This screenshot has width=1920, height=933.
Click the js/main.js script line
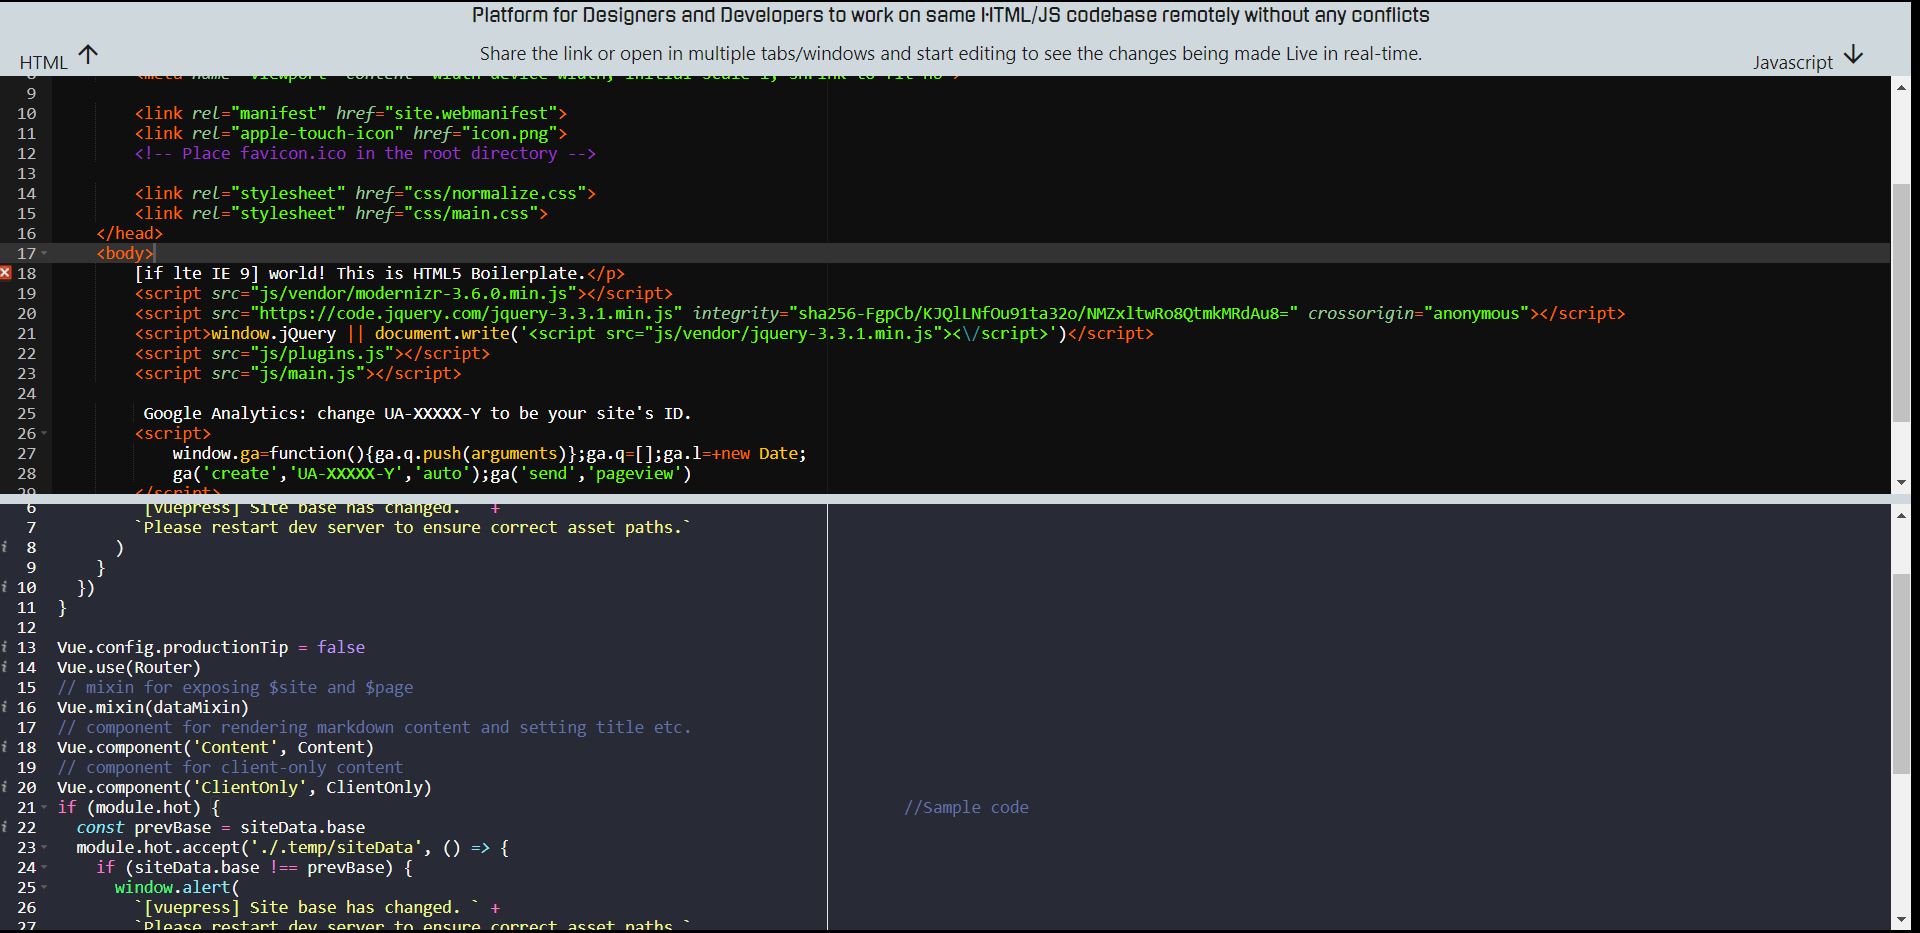pos(298,373)
